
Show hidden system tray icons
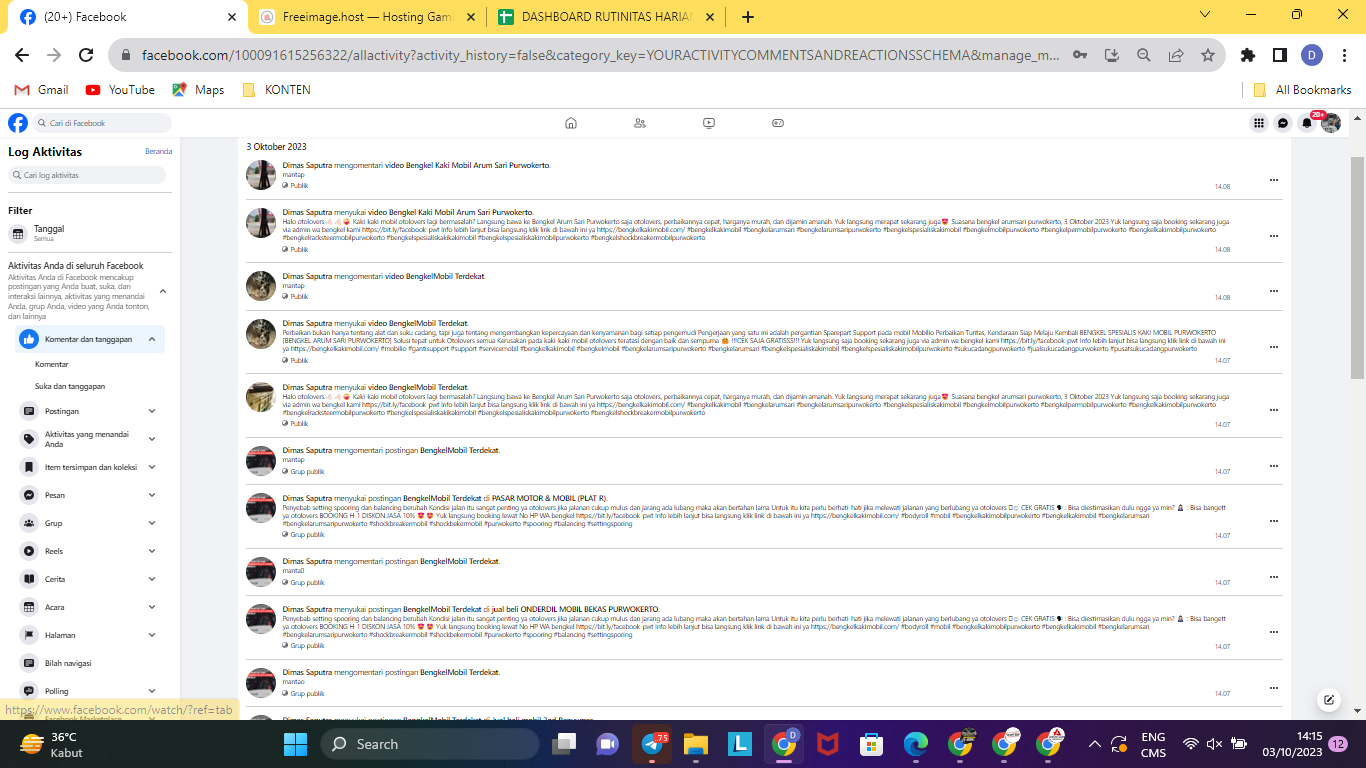coord(1095,744)
